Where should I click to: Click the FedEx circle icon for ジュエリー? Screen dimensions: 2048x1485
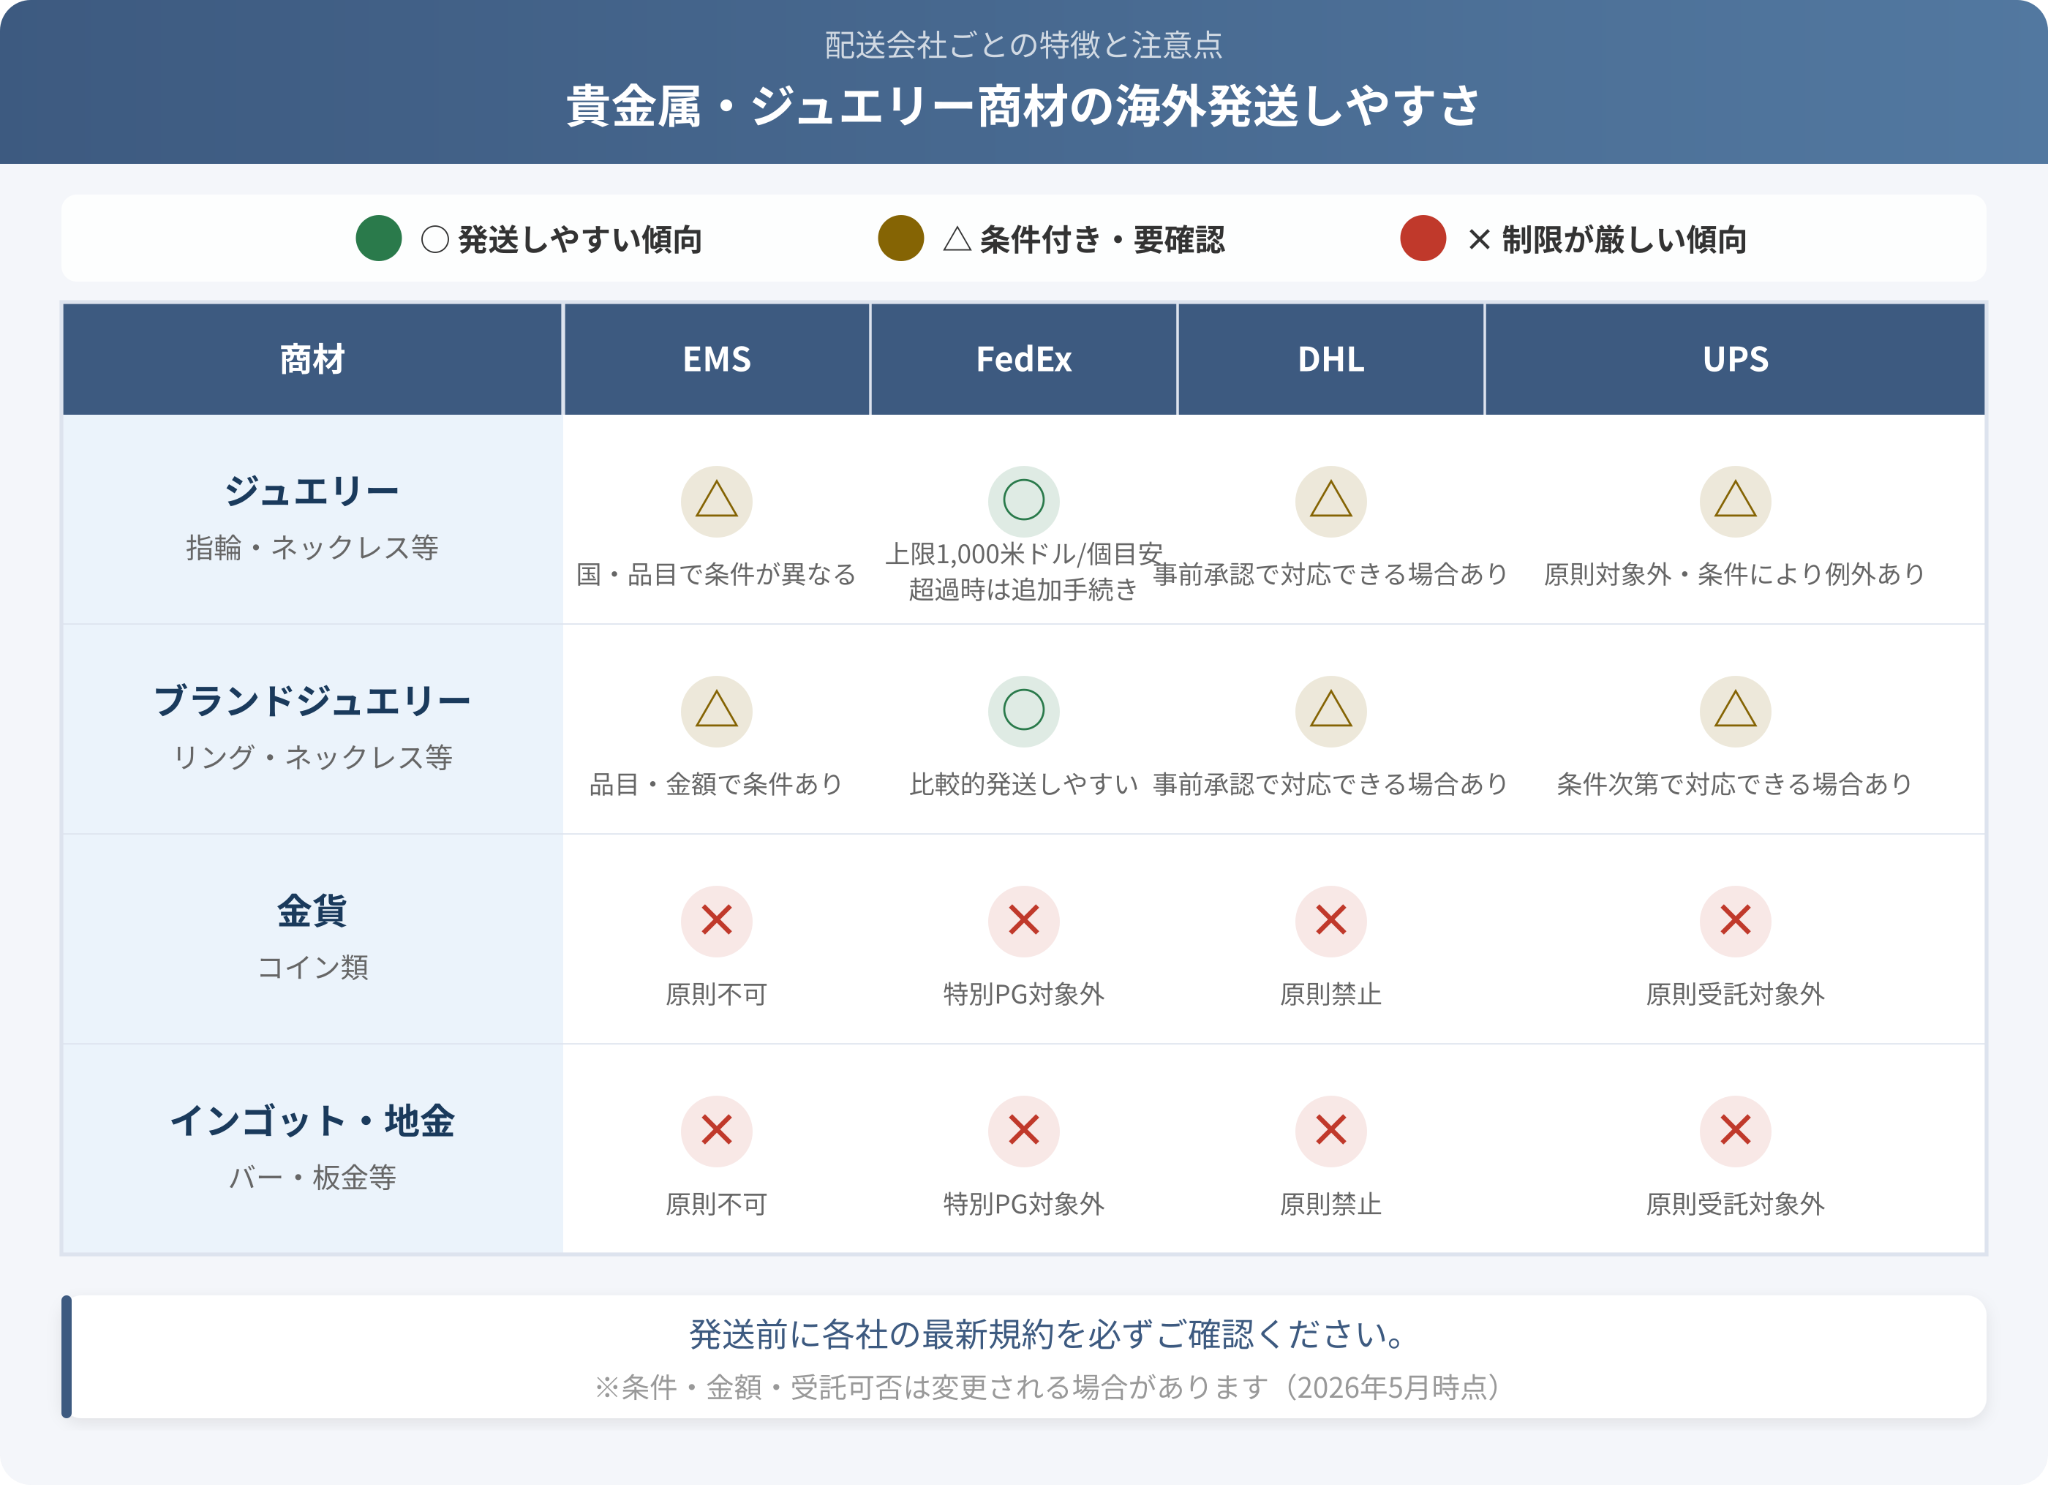pos(1023,501)
